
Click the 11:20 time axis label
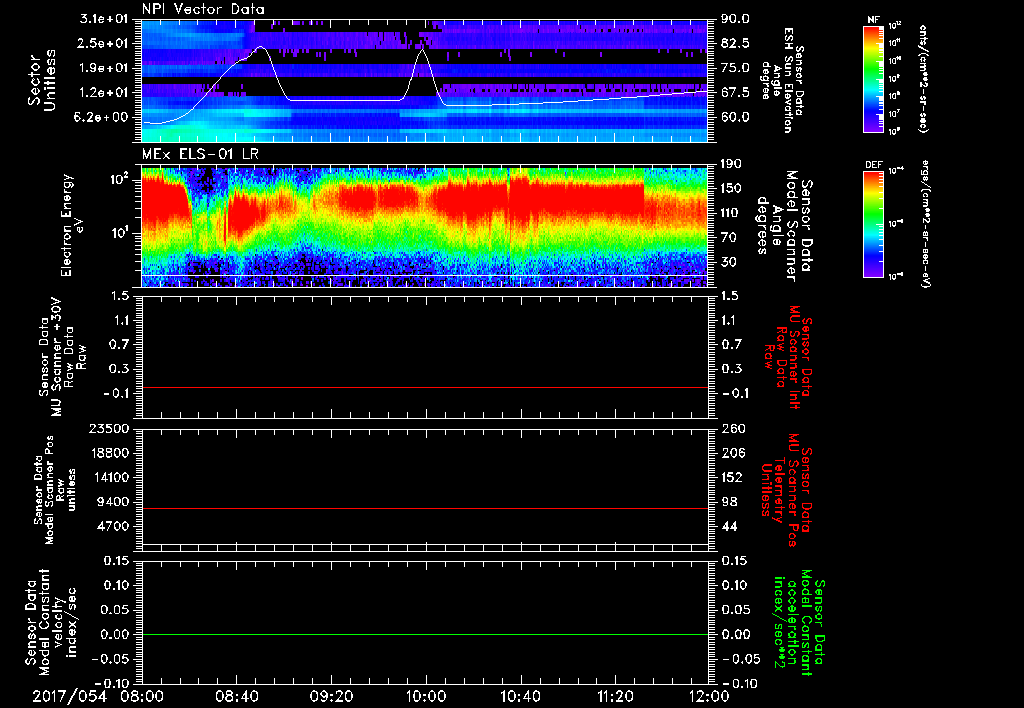(x=615, y=696)
